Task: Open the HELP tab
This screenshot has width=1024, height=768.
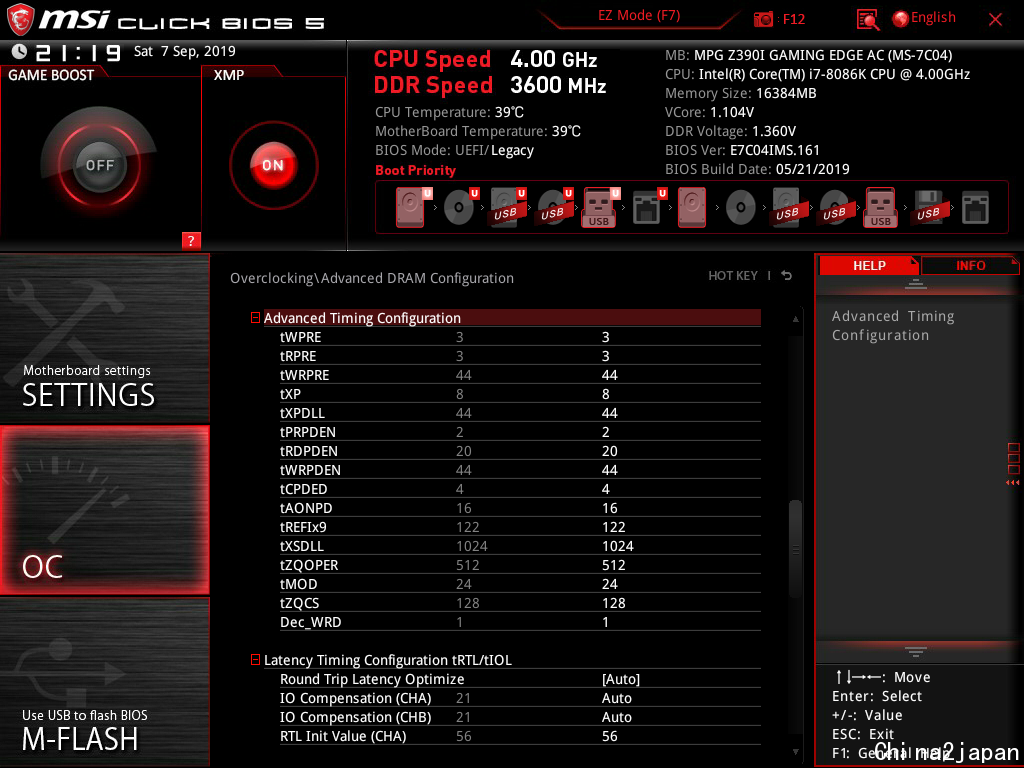Action: click(x=869, y=265)
